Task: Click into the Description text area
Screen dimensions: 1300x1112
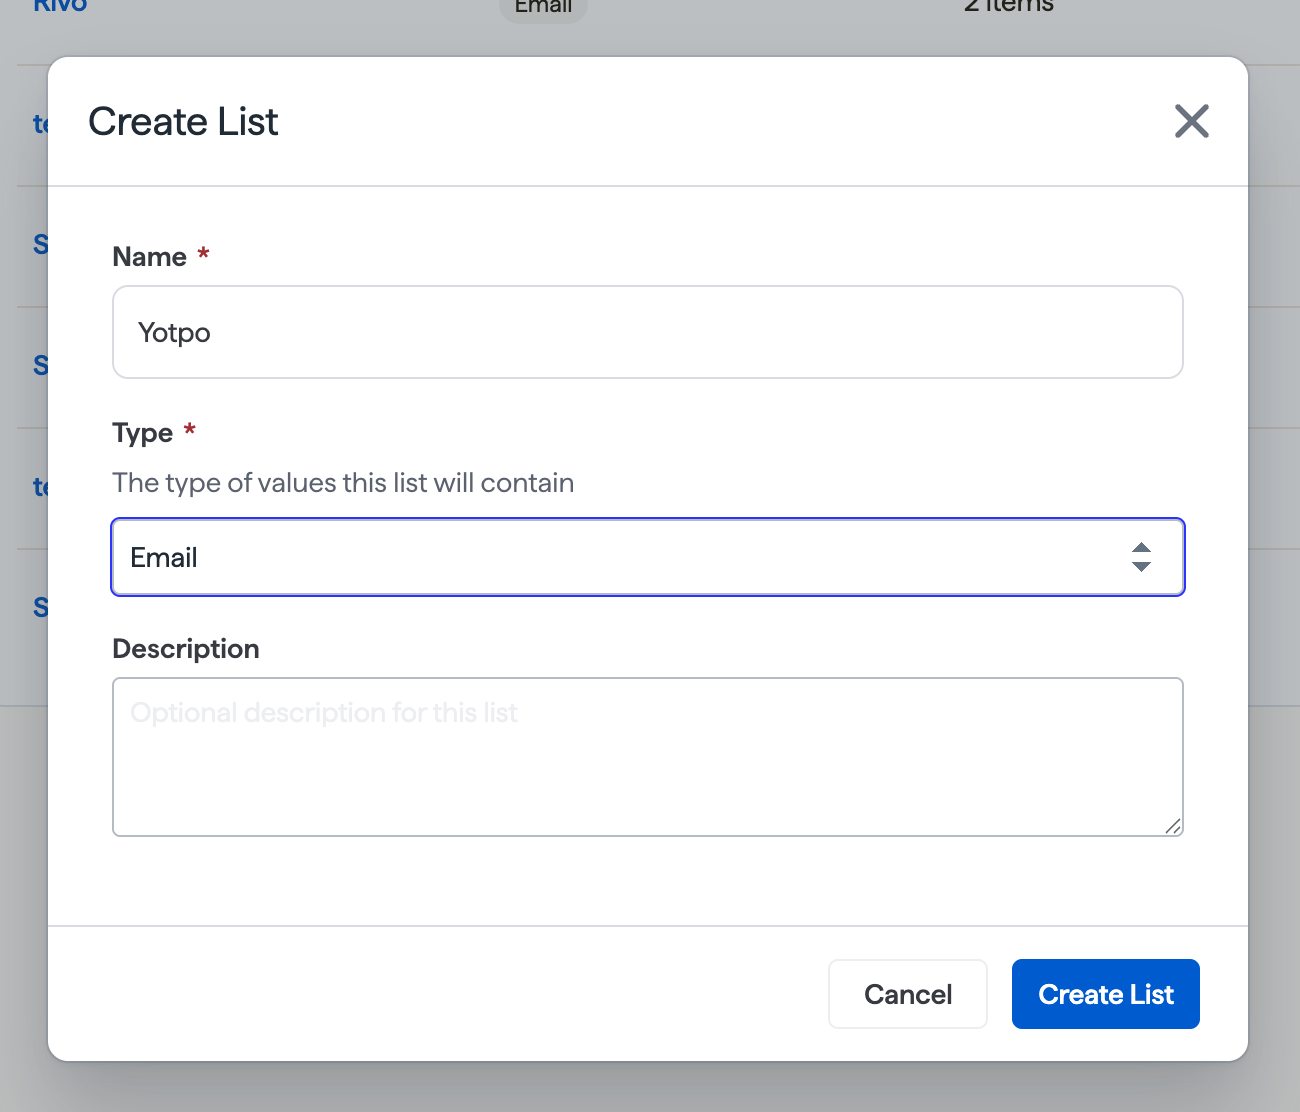Action: (x=648, y=757)
